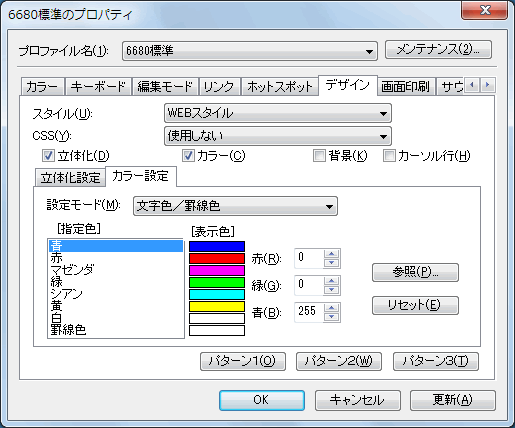Viewport: 515px width, 428px height.
Task: Select 緑 in the 指定色 list
Action: 116,282
